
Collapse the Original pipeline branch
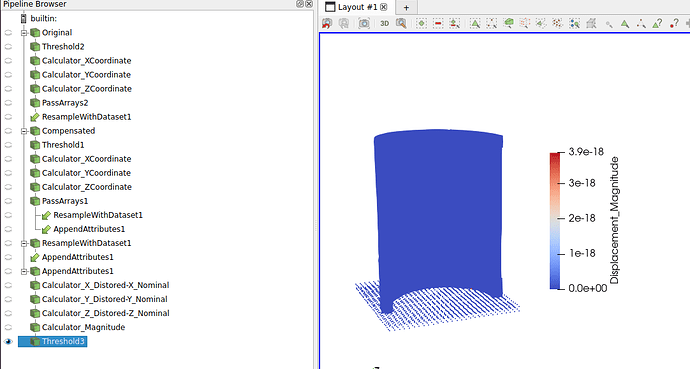point(24,33)
